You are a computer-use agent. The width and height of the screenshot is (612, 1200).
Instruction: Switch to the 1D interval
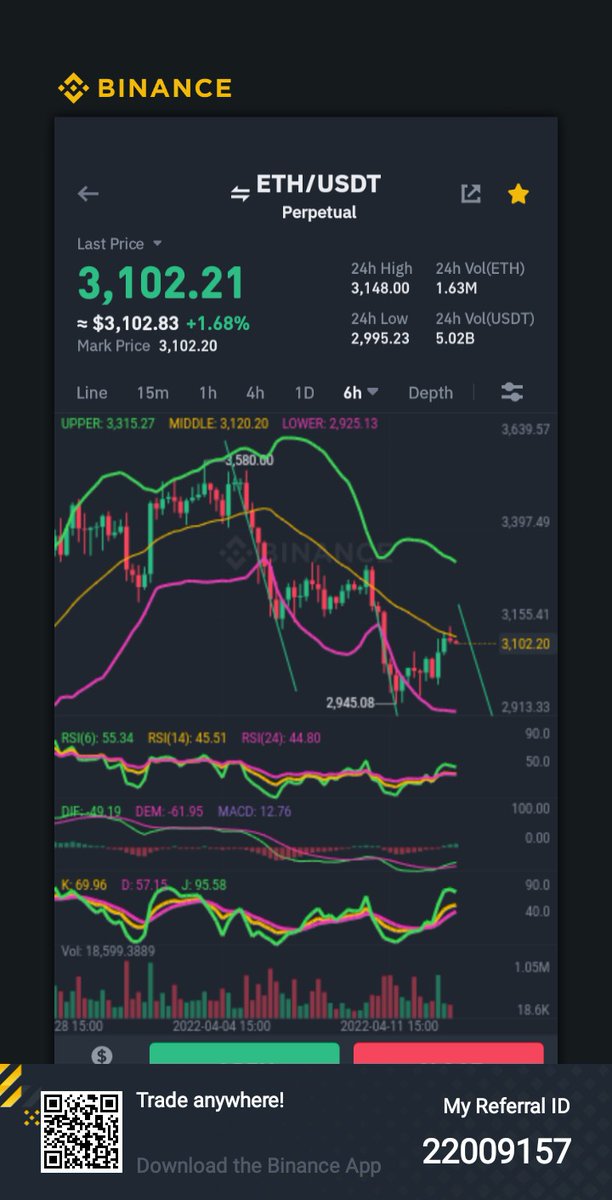[304, 392]
